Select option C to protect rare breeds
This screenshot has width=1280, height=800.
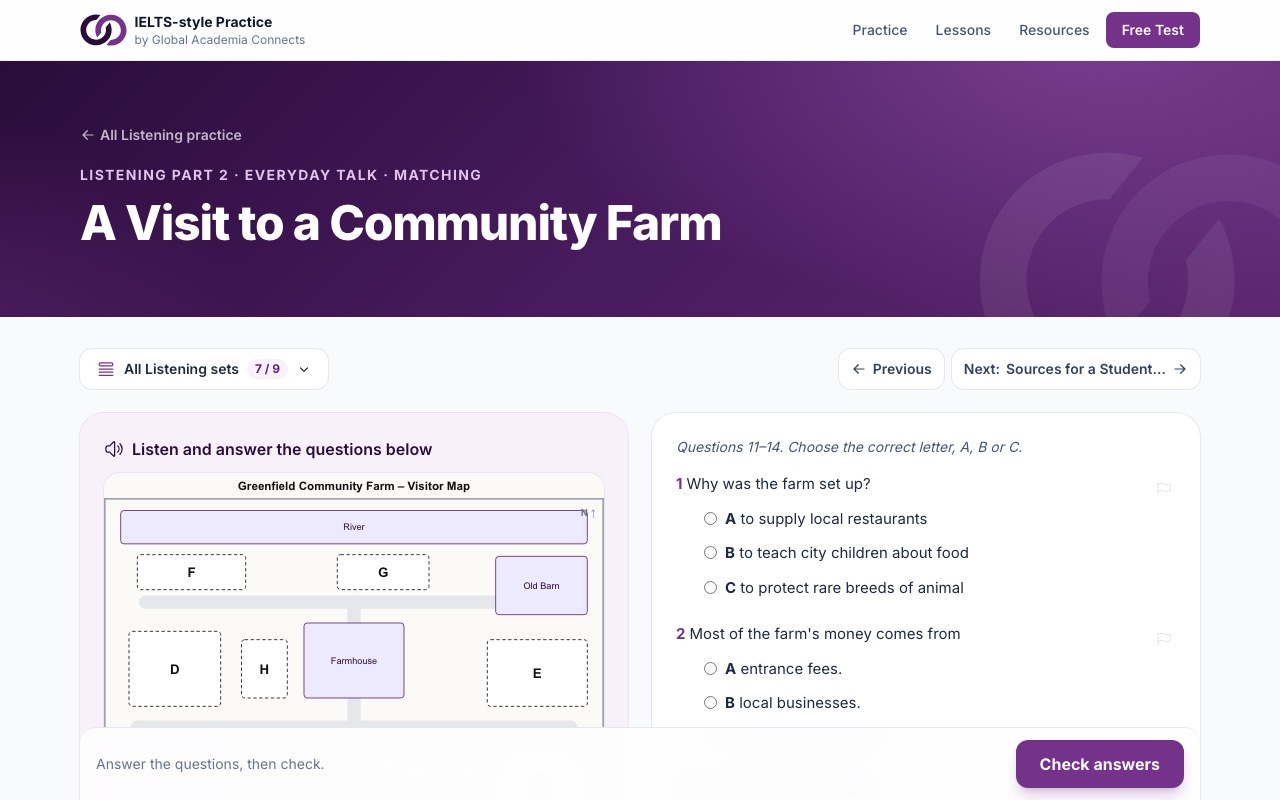(710, 588)
